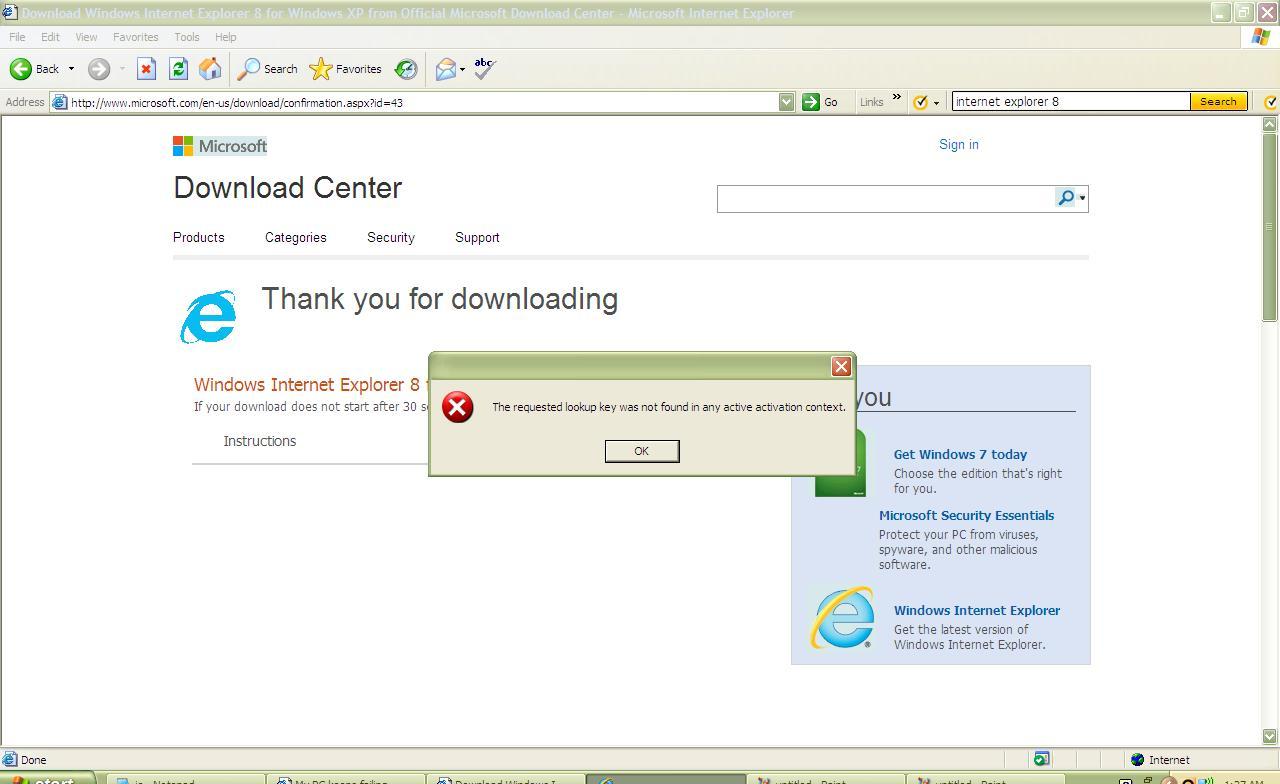Click the Refresh page icon
Screen dimensions: 1280x784
178,69
